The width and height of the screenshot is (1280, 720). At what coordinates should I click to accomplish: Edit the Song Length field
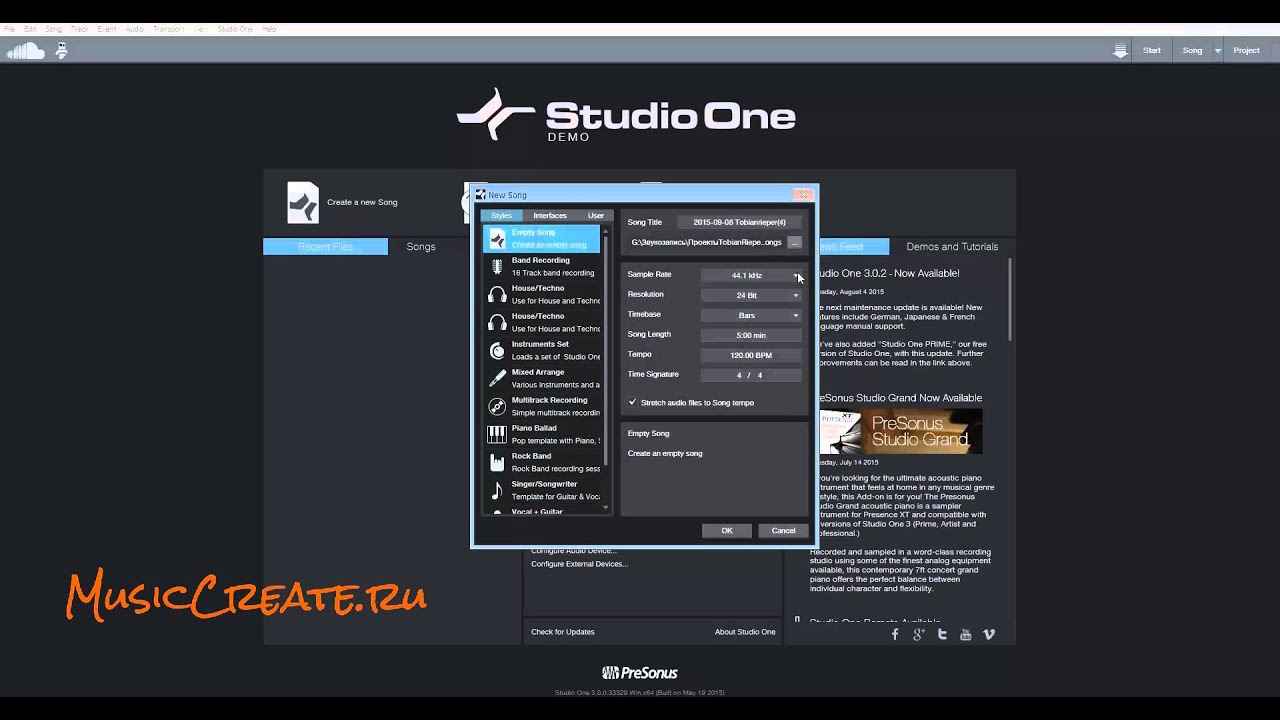click(x=752, y=335)
